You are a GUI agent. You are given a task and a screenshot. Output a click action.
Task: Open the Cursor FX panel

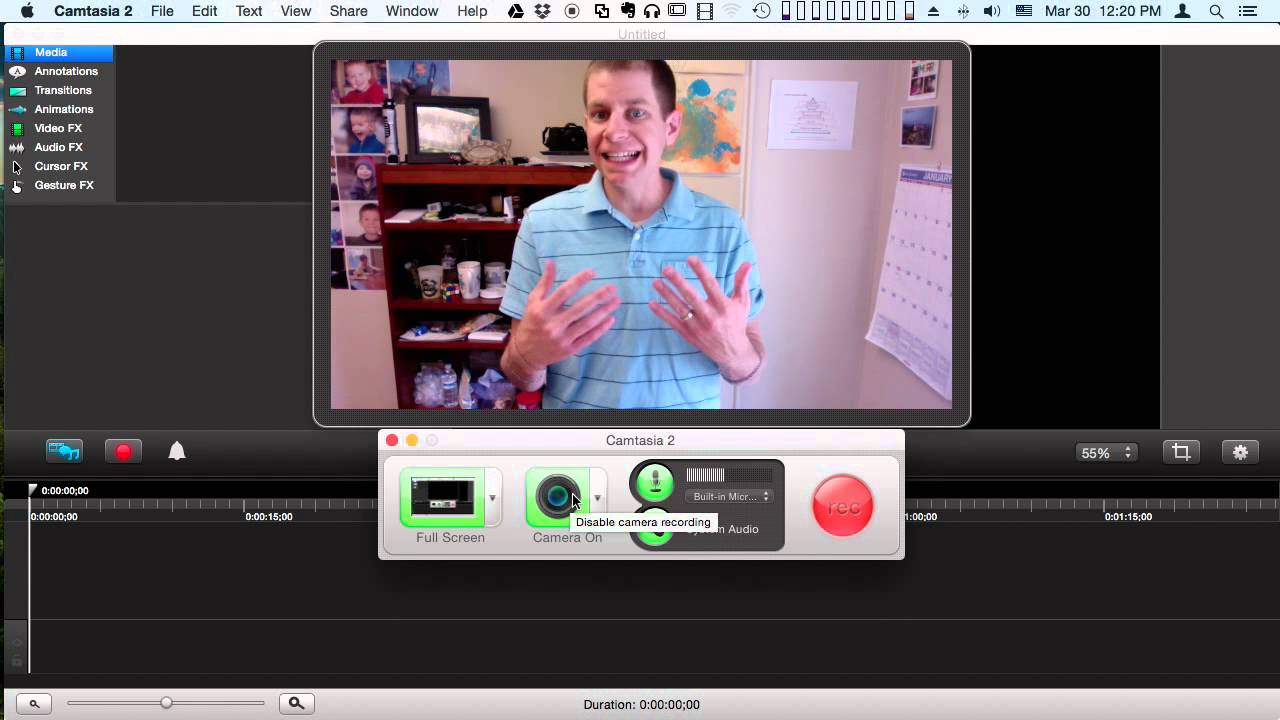coord(58,166)
